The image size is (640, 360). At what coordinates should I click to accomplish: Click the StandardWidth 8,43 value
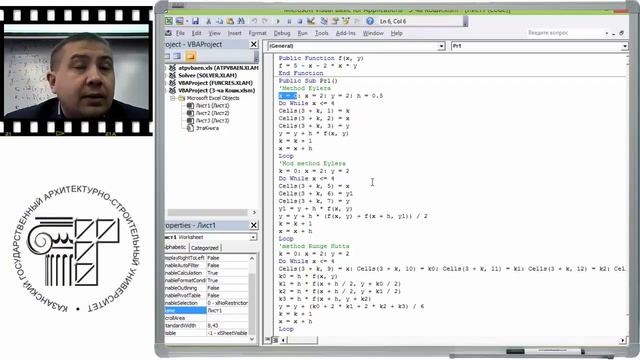click(x=227, y=325)
